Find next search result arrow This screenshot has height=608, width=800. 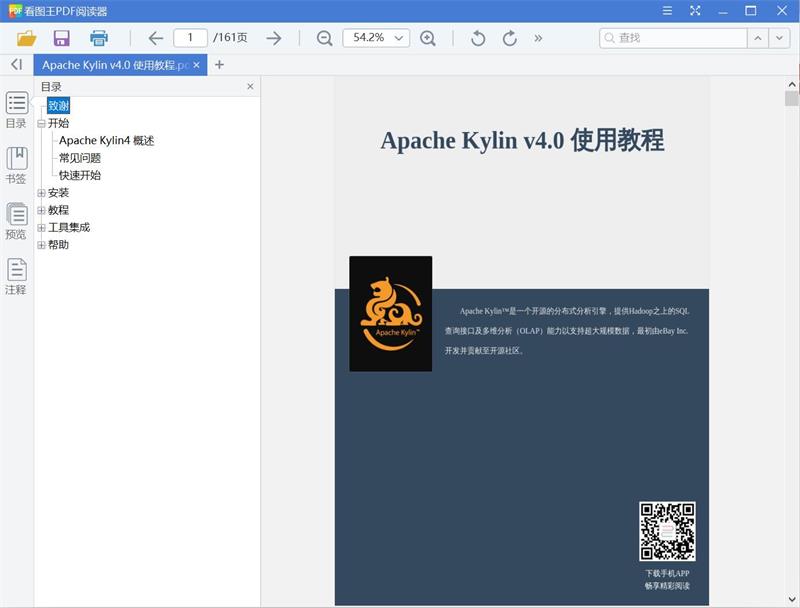tap(779, 38)
